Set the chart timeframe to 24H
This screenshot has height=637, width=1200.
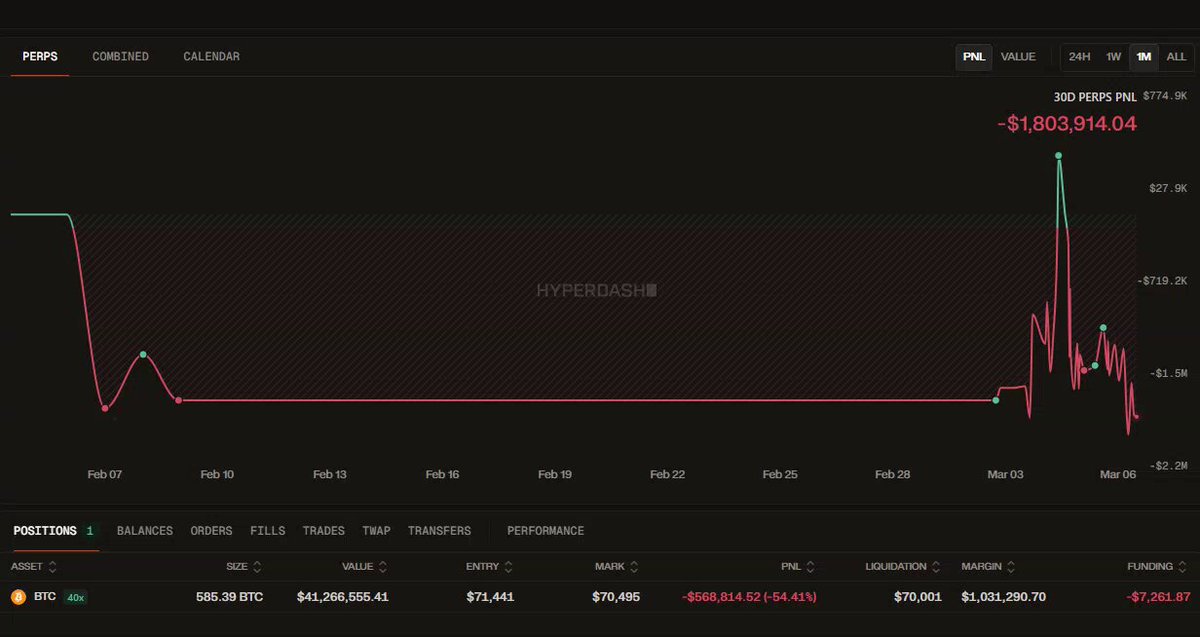(x=1079, y=57)
